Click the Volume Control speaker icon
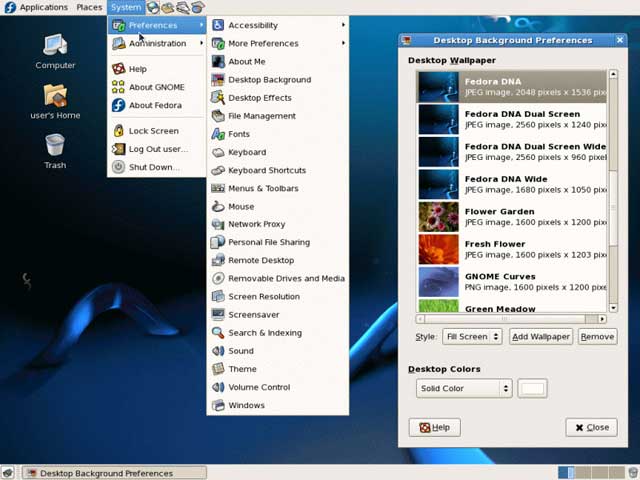Viewport: 640px width, 480px height. coord(218,387)
